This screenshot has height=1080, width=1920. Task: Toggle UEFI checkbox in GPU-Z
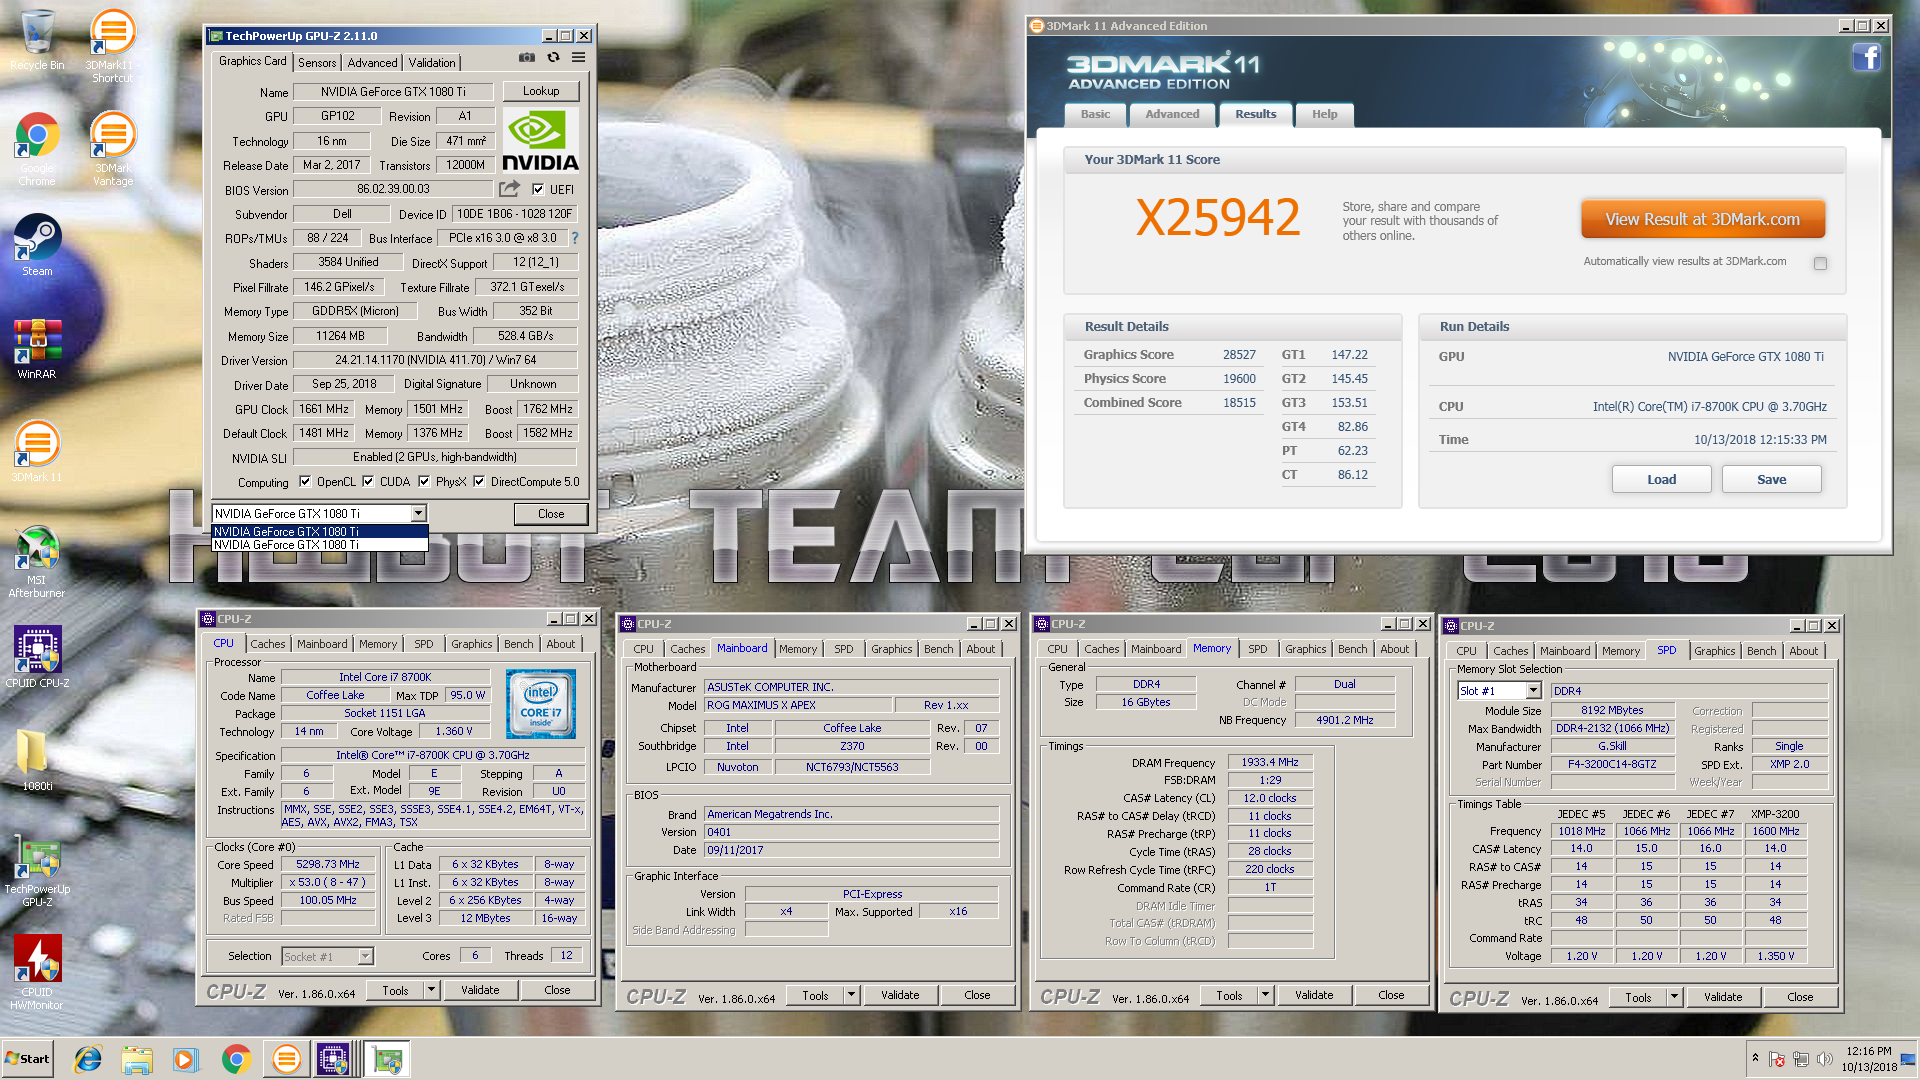click(x=538, y=189)
